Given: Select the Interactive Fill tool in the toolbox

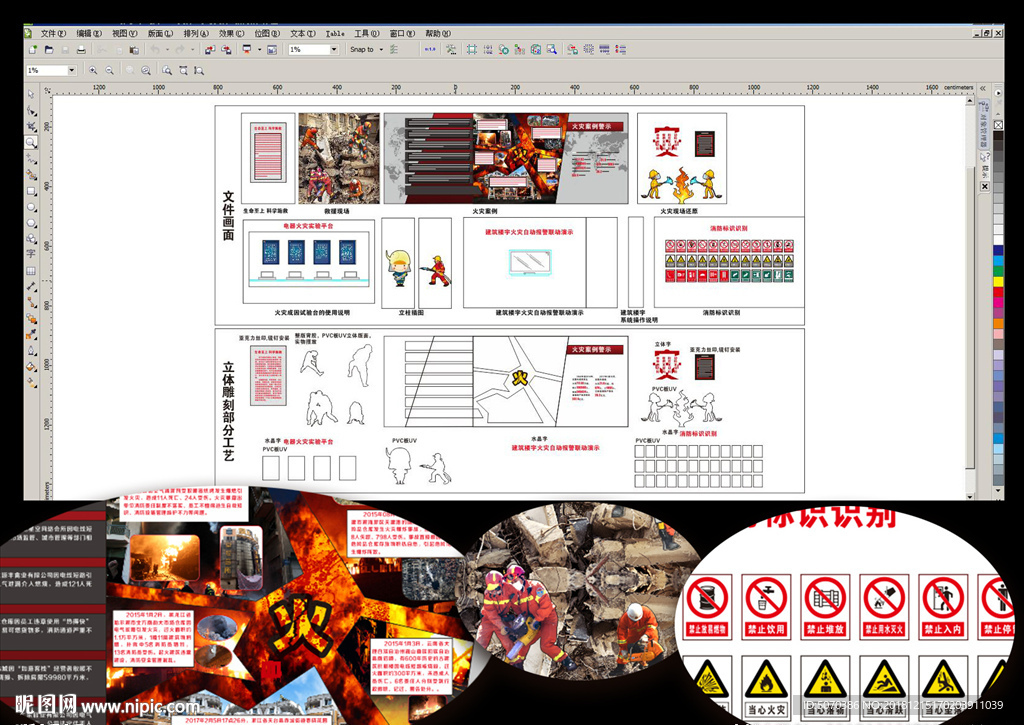Looking at the screenshot, I should click(31, 383).
